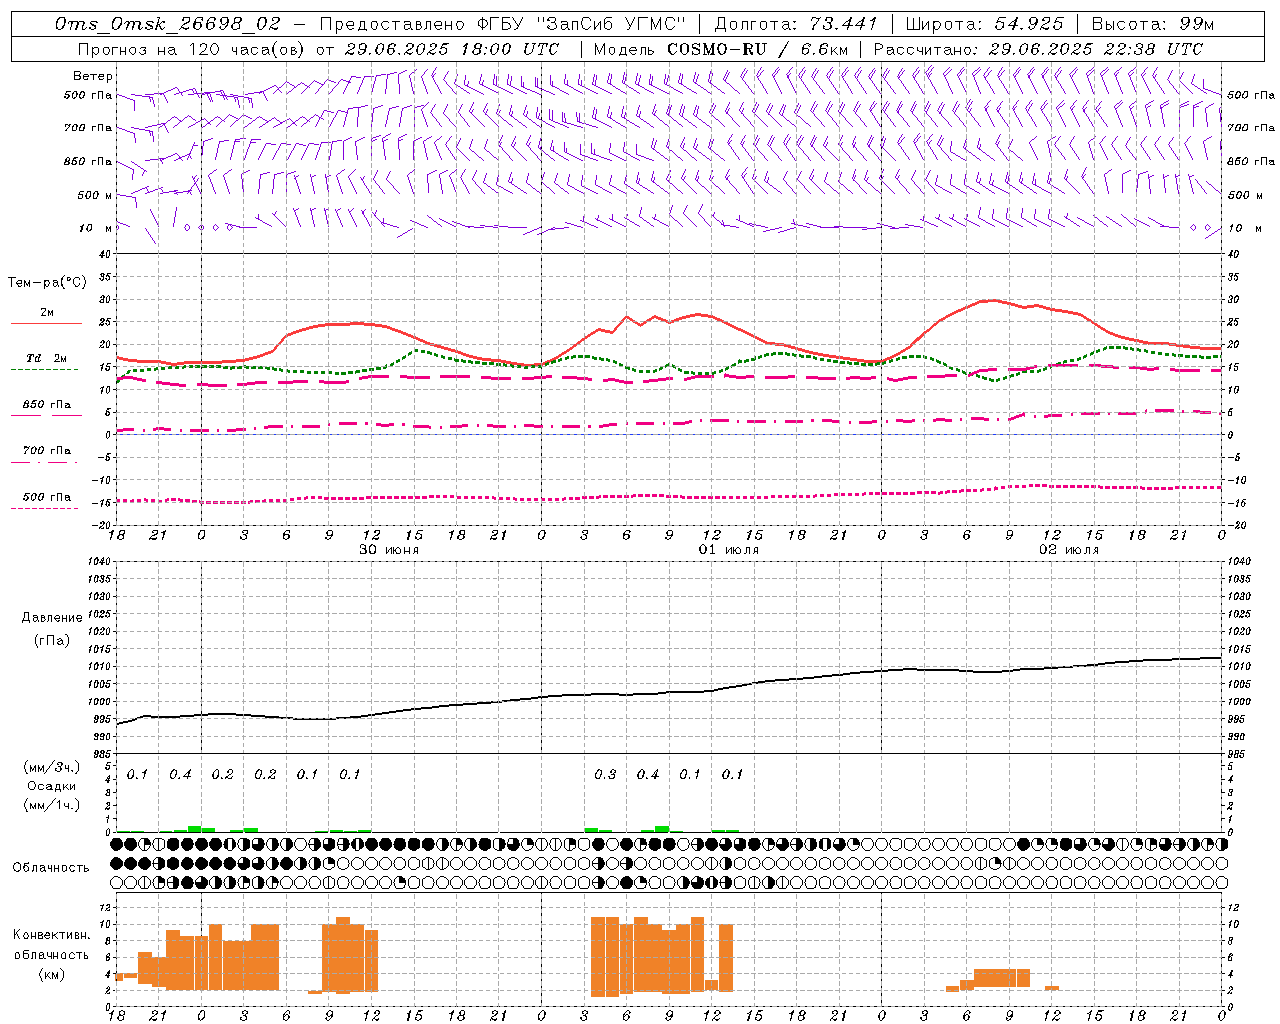
Task: Click the 0.3 precipitation amount value
Action: coord(605,774)
